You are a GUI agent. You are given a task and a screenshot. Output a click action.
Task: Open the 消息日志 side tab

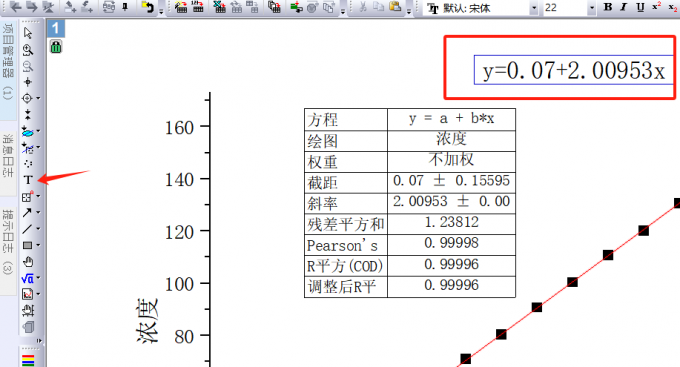(x=8, y=155)
